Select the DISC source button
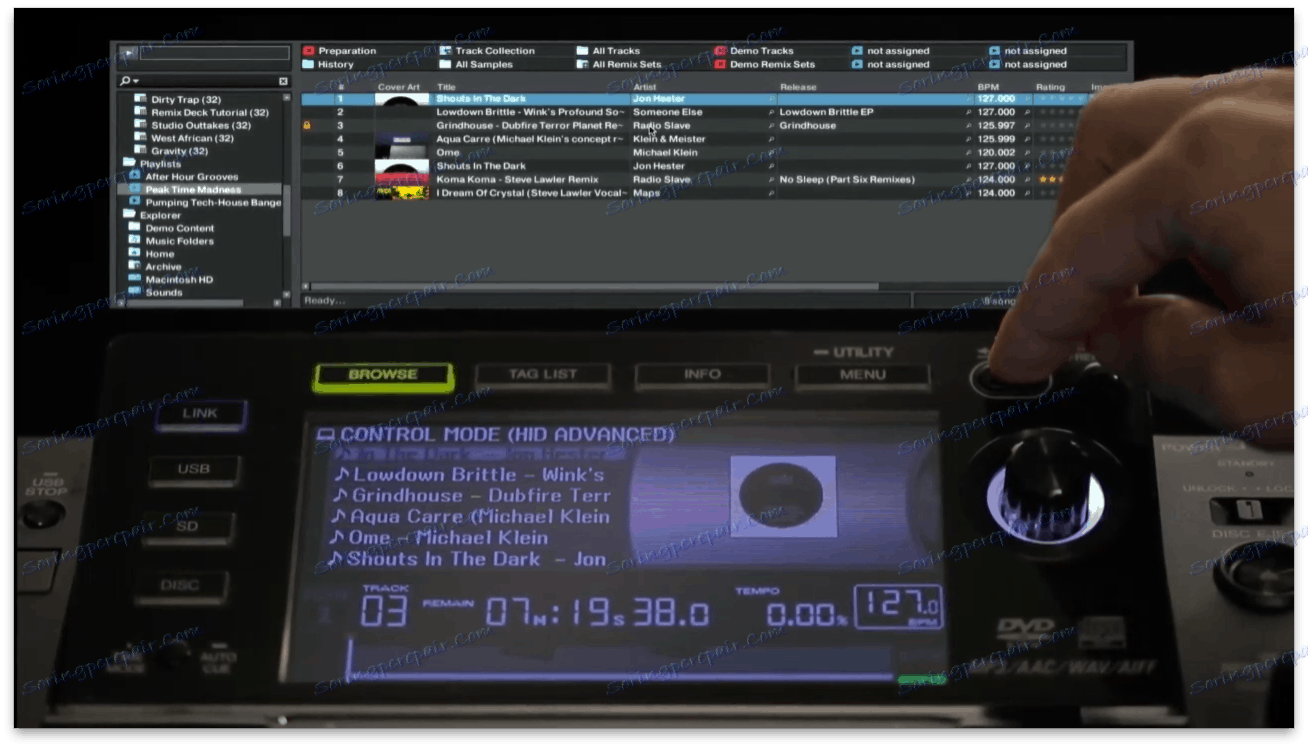1308x748 pixels. [x=180, y=585]
